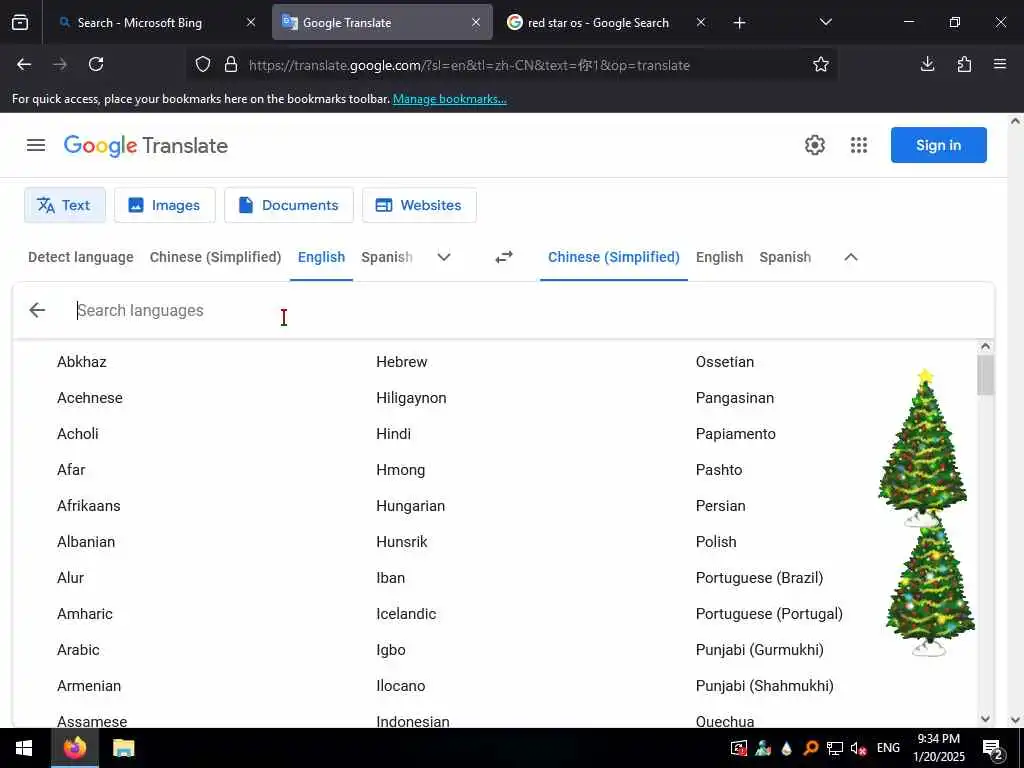Select the Images translation mode

click(x=165, y=205)
